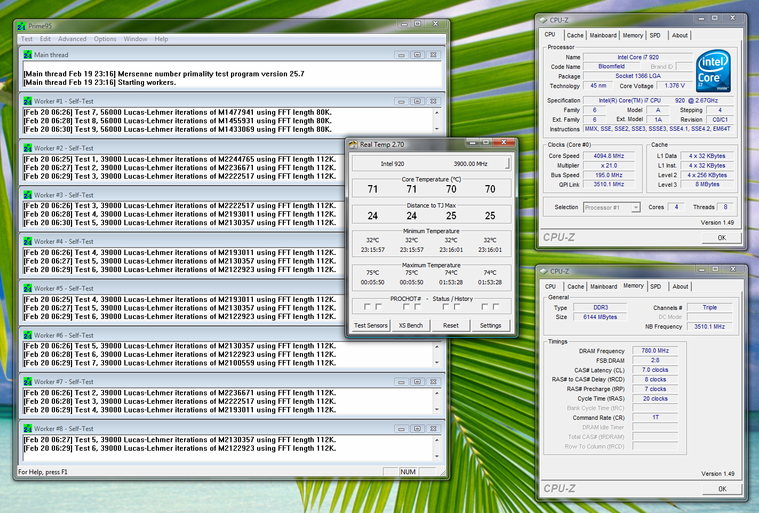Click the scroll-down arrow in Worker #1 window
This screenshot has width=759, height=513.
click(436, 131)
